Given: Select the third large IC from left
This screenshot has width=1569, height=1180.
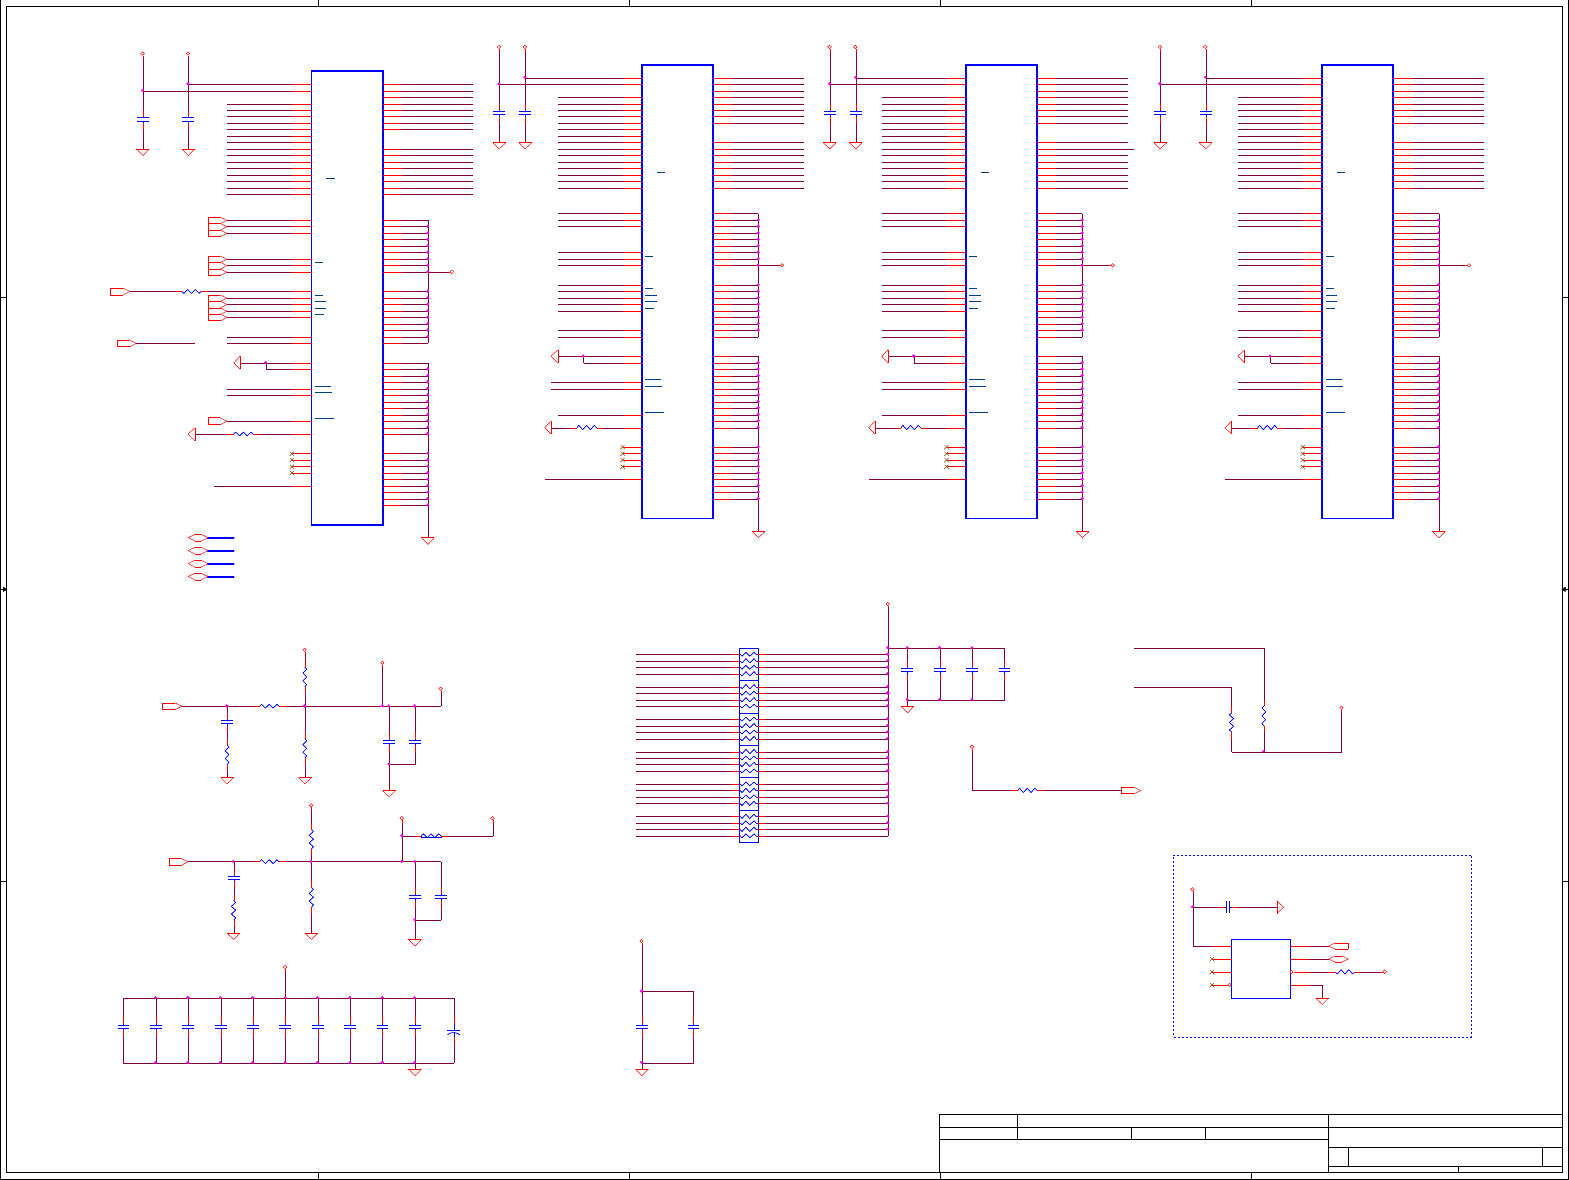Looking at the screenshot, I should (x=1001, y=292).
